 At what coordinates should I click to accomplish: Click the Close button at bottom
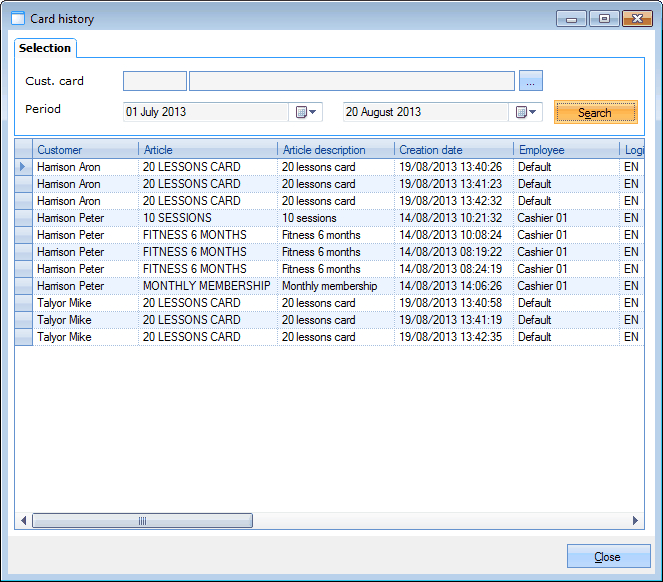[x=608, y=557]
